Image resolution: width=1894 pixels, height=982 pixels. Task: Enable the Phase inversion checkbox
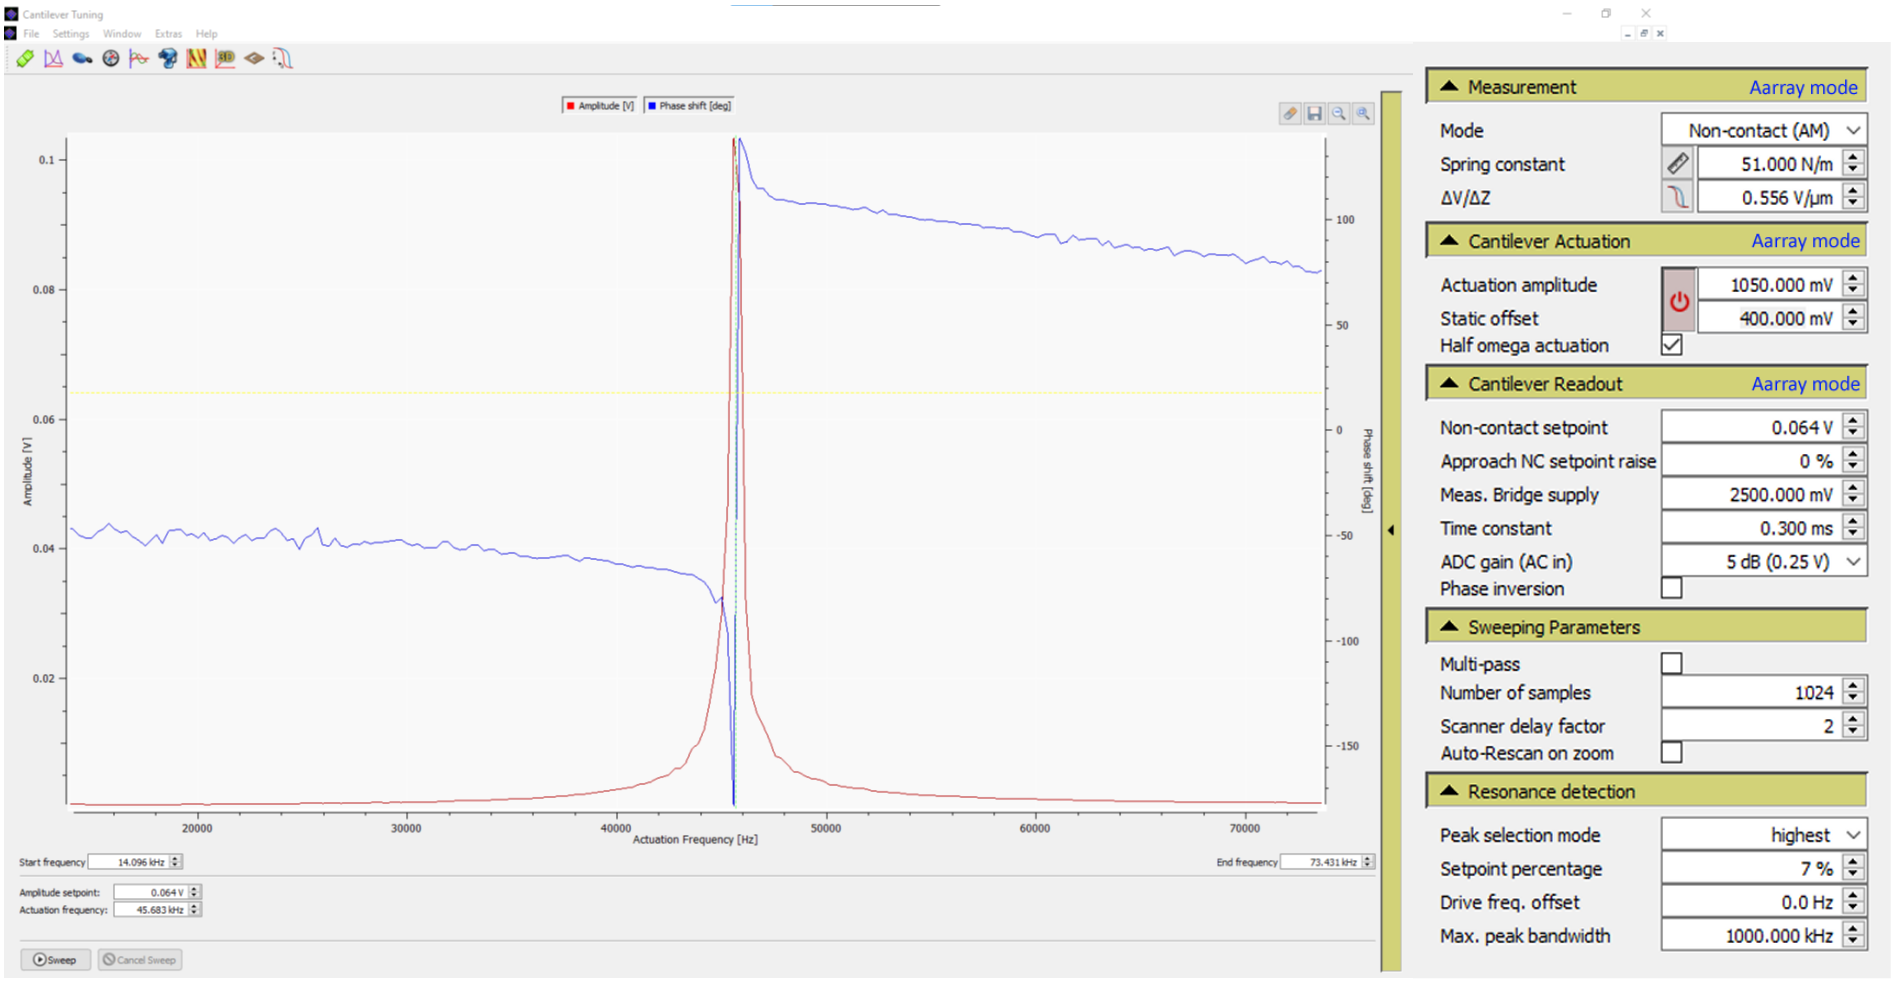tap(1672, 588)
